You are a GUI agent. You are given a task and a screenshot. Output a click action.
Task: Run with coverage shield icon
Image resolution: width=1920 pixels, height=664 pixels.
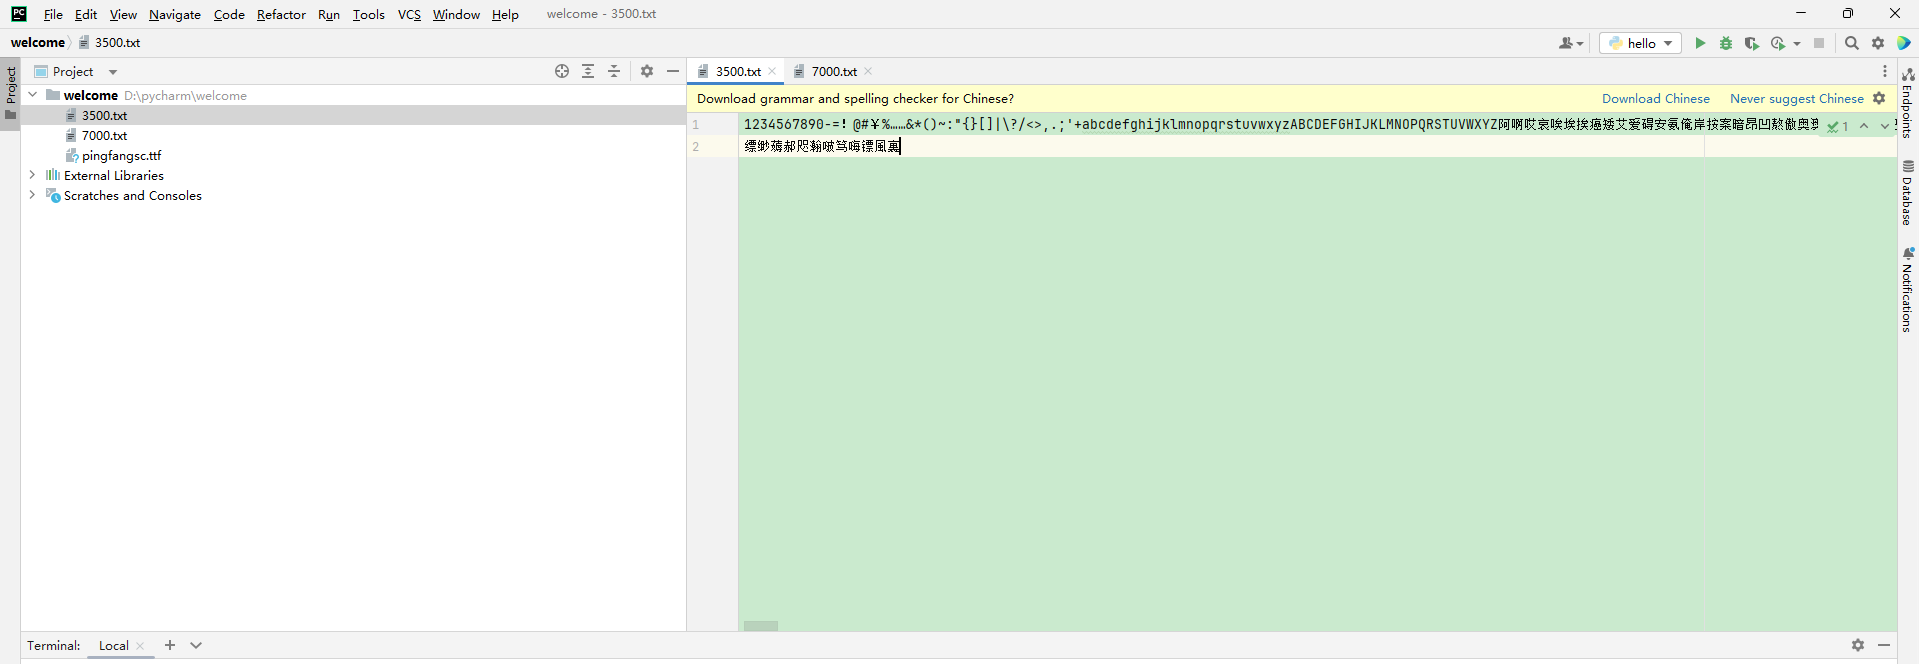pyautogui.click(x=1751, y=43)
